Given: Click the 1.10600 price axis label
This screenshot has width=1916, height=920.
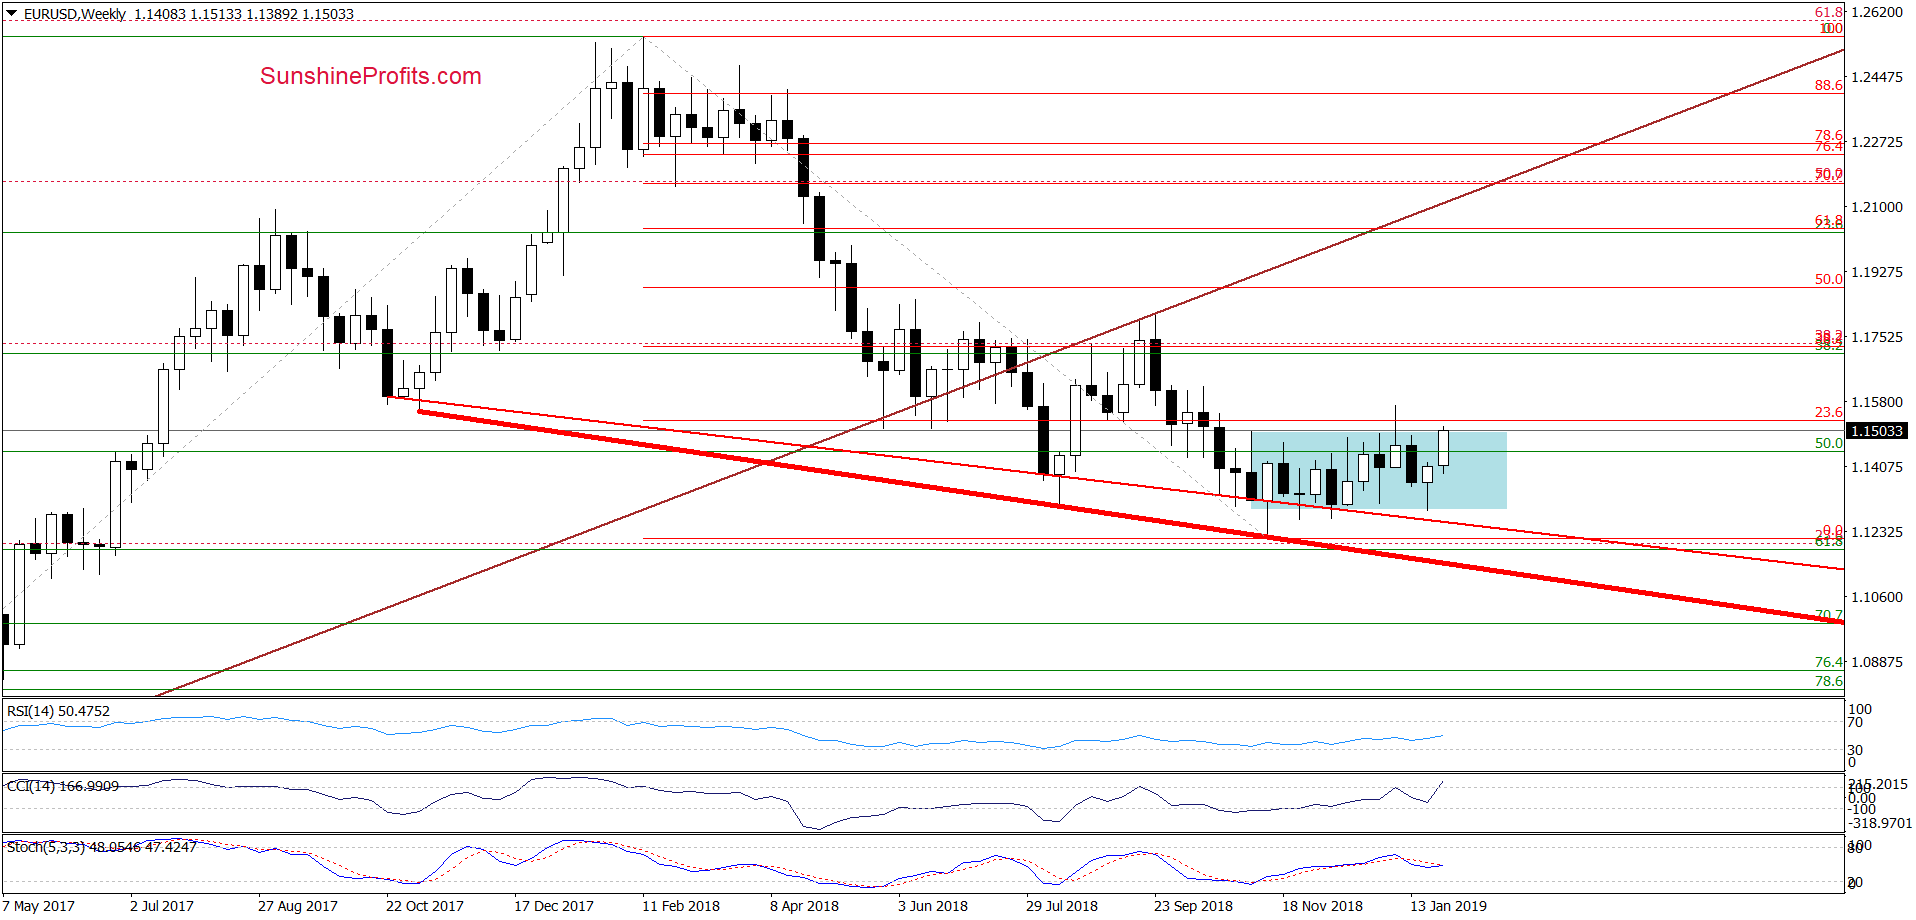Looking at the screenshot, I should [x=1877, y=597].
